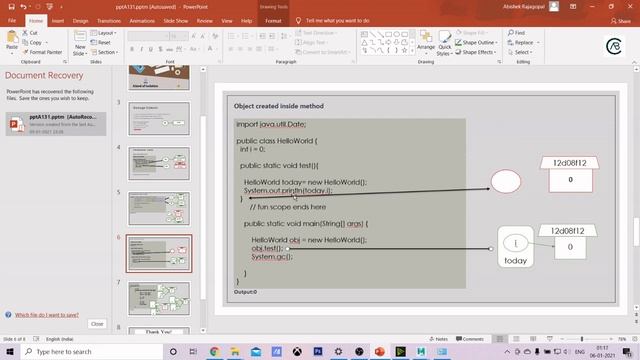640x360 pixels.
Task: Select slide 4 thumbnail
Action: tap(159, 164)
